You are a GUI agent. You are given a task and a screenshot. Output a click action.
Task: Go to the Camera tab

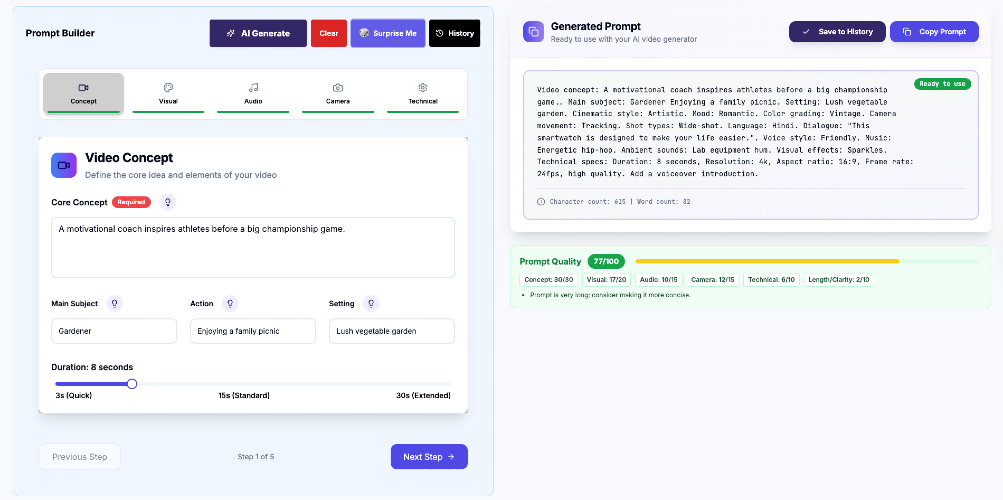[338, 93]
